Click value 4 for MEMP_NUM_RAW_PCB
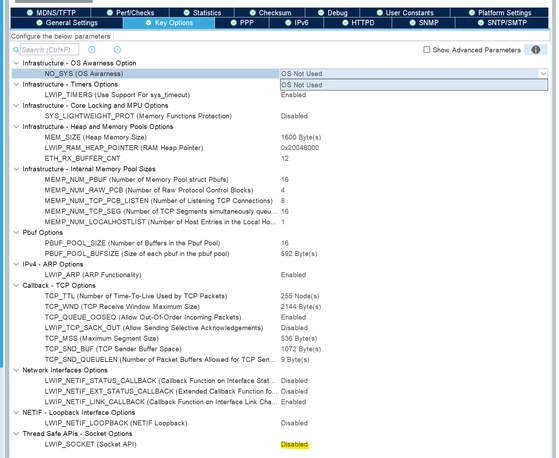 point(283,190)
